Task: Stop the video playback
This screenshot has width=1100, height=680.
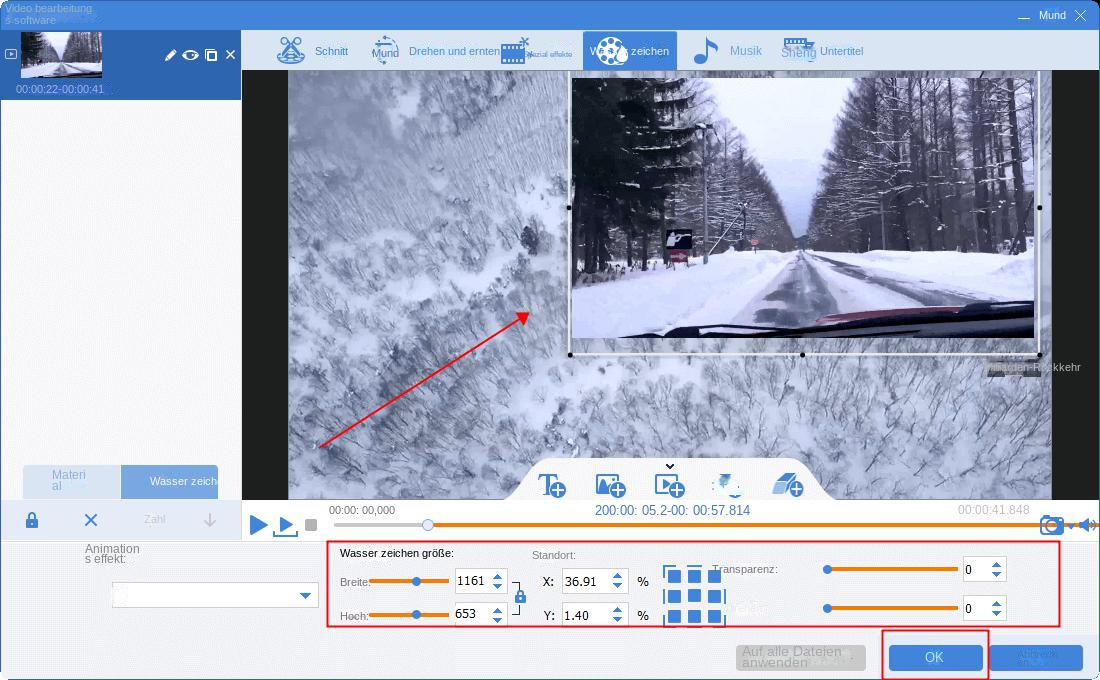Action: click(311, 525)
